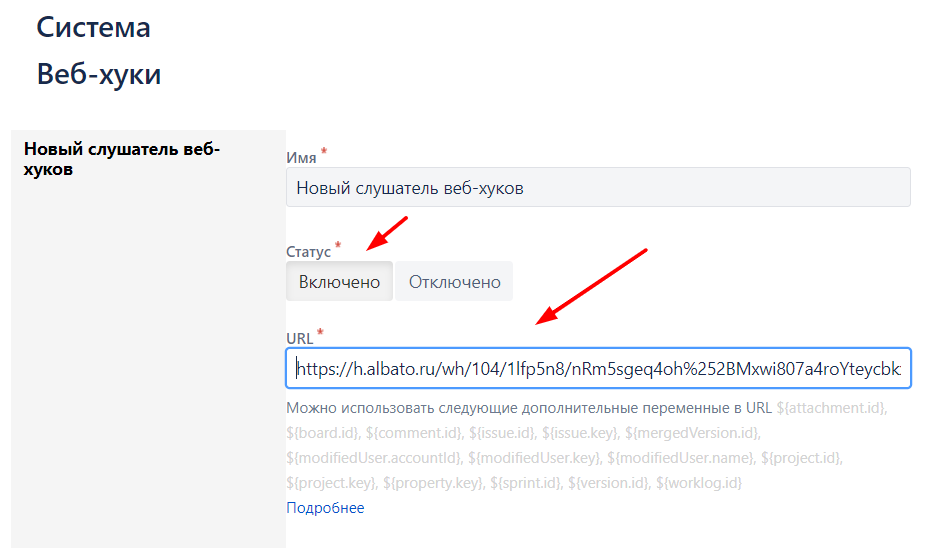Click the ${modifiedUser.name} variable

pos(680,458)
